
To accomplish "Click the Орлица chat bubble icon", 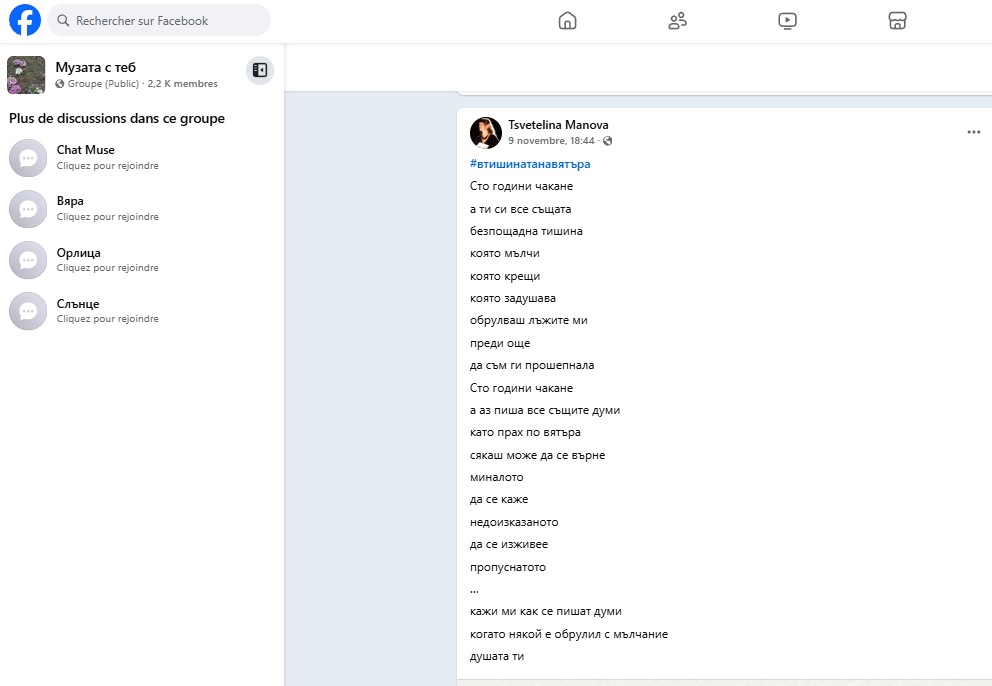I will (x=28, y=260).
